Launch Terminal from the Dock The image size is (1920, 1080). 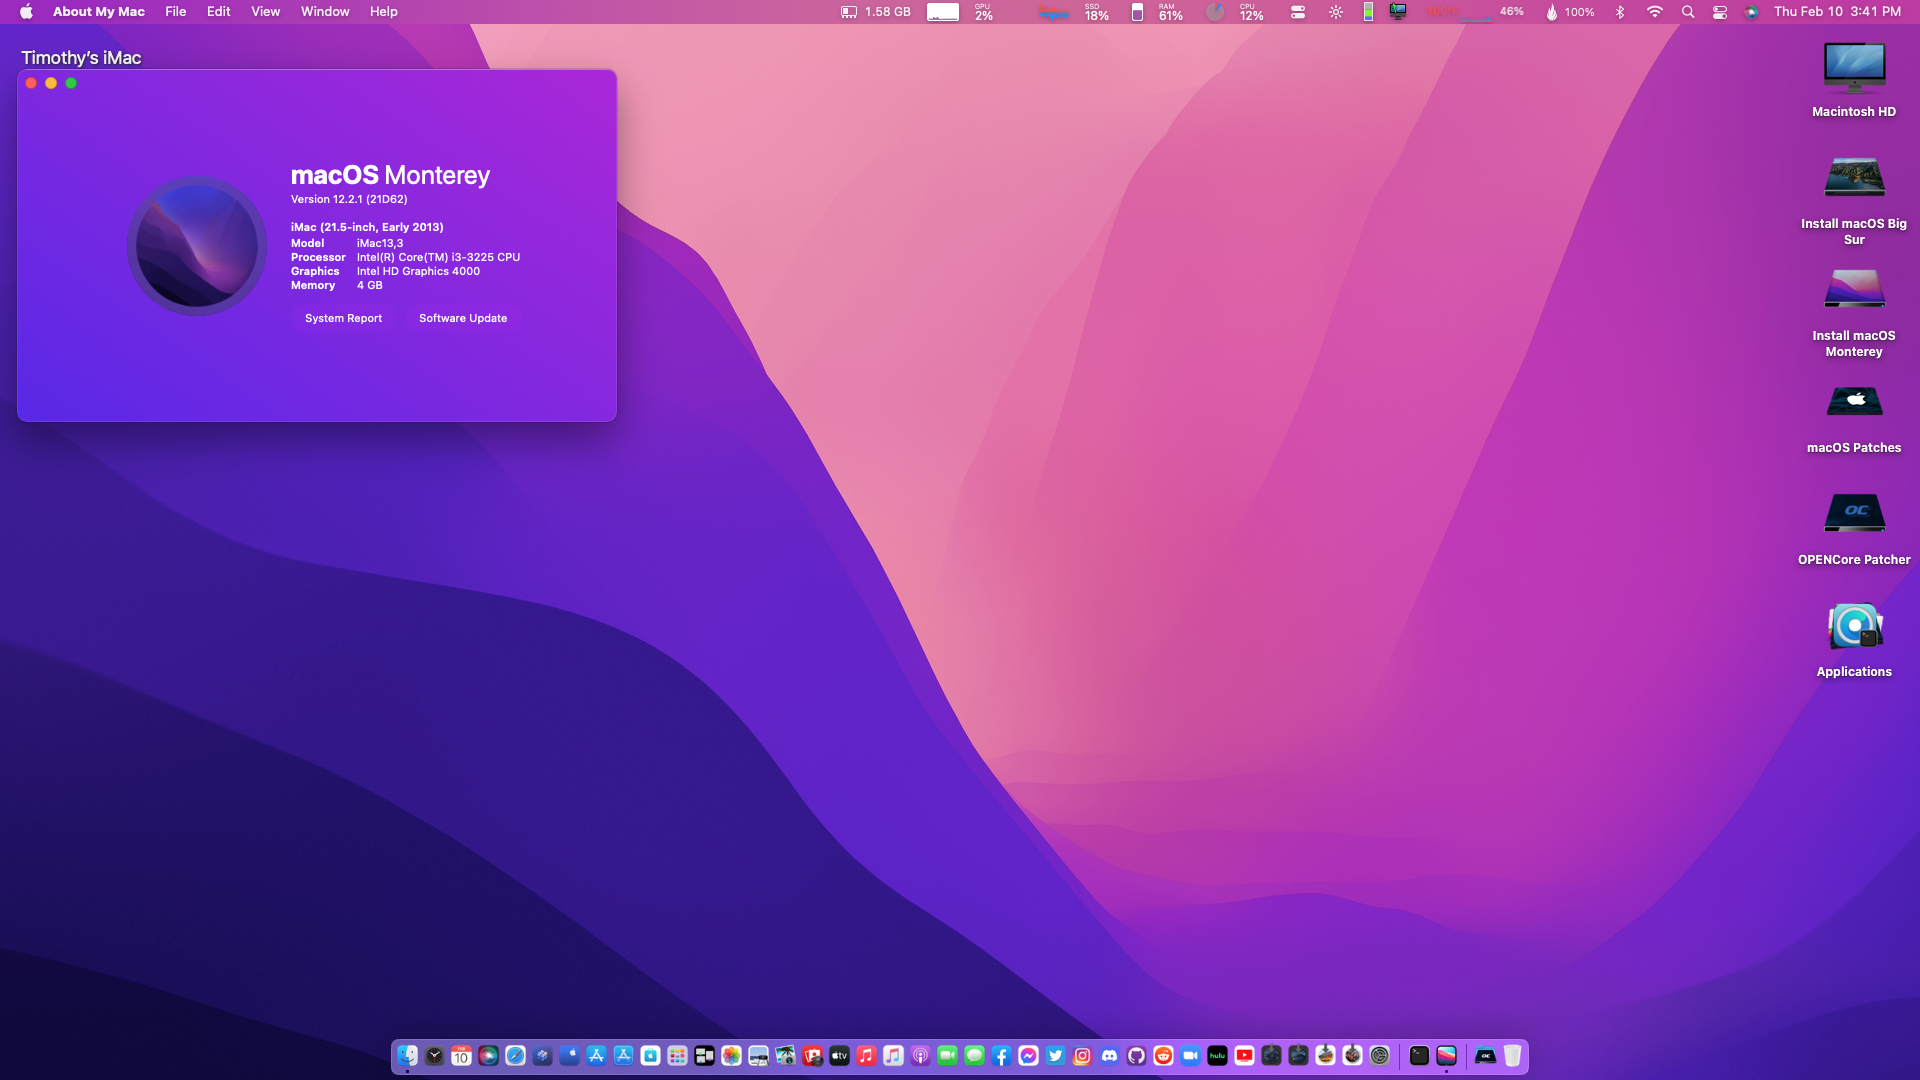[1419, 1055]
